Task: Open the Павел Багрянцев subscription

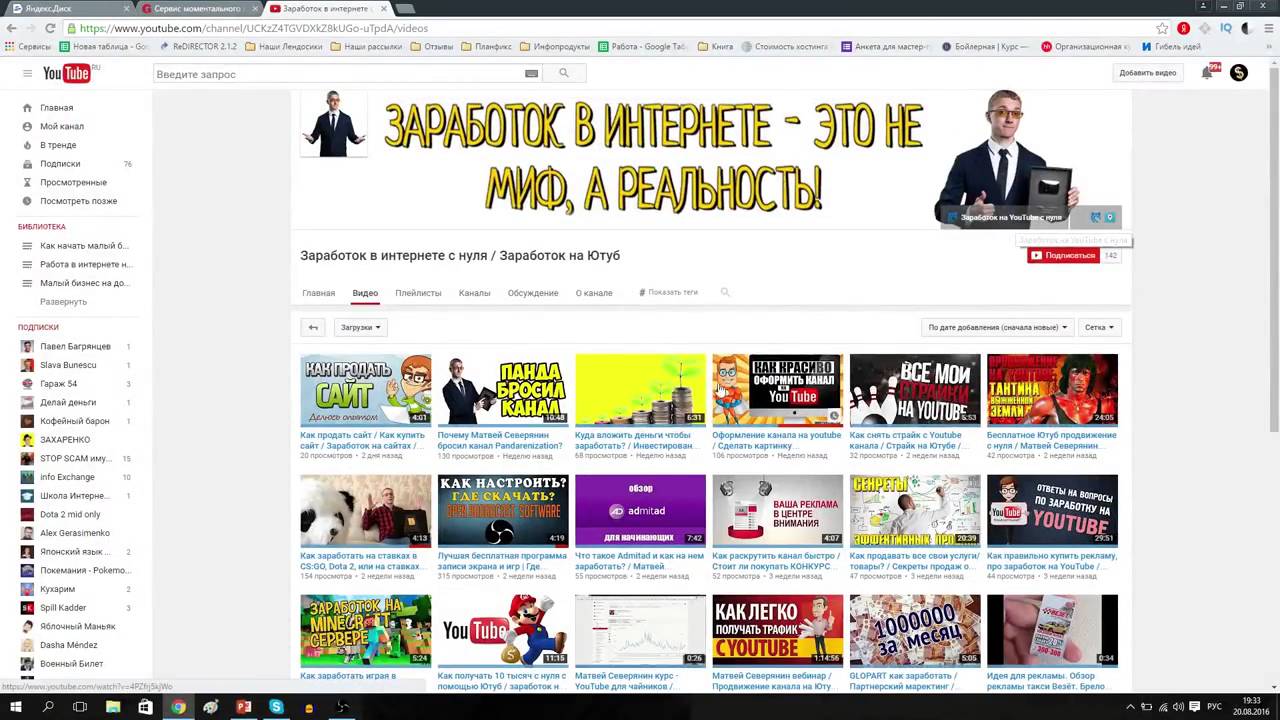Action: pyautogui.click(x=76, y=346)
